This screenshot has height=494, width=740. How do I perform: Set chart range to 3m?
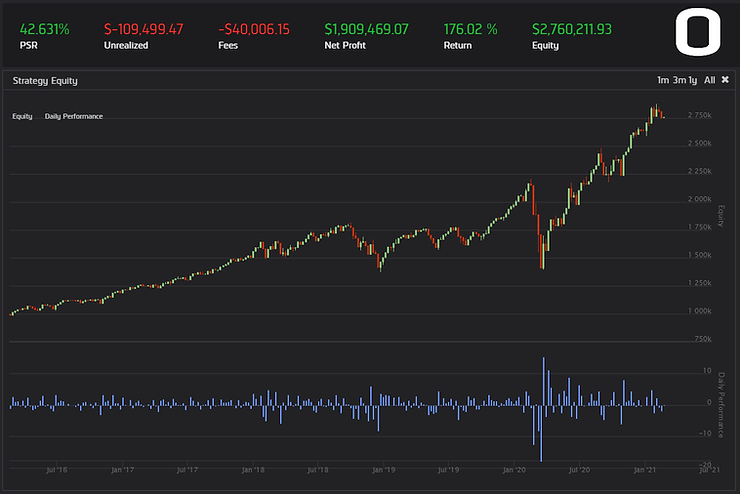(679, 80)
